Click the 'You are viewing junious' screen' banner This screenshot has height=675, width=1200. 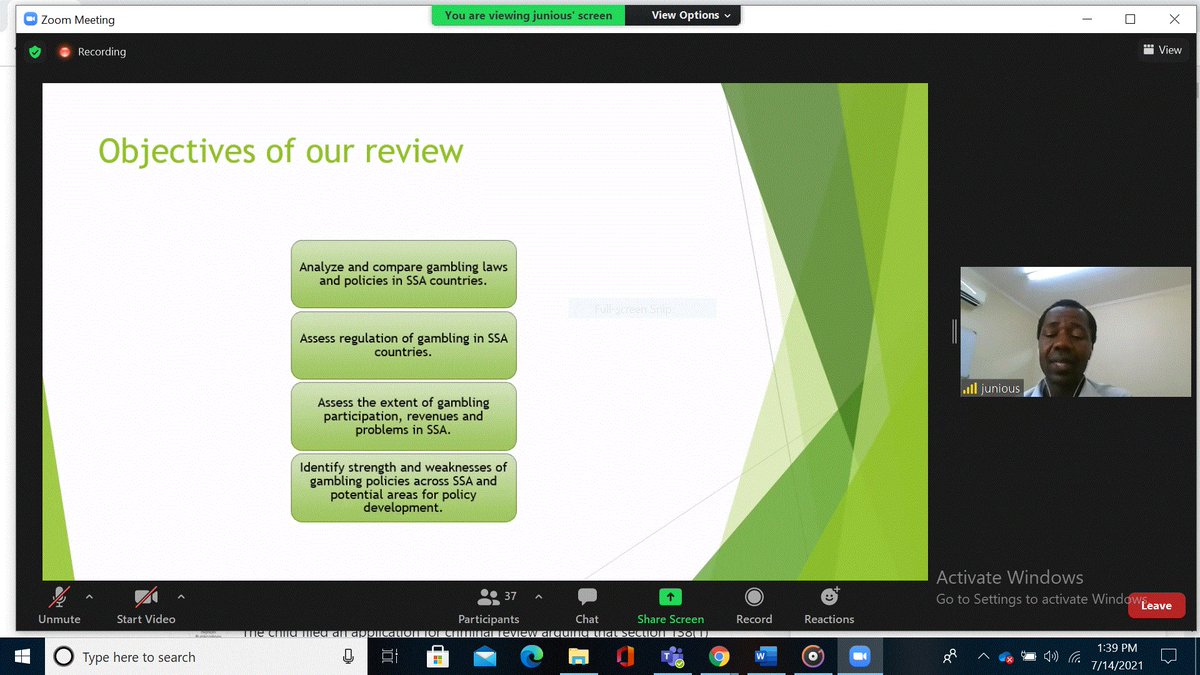[528, 15]
